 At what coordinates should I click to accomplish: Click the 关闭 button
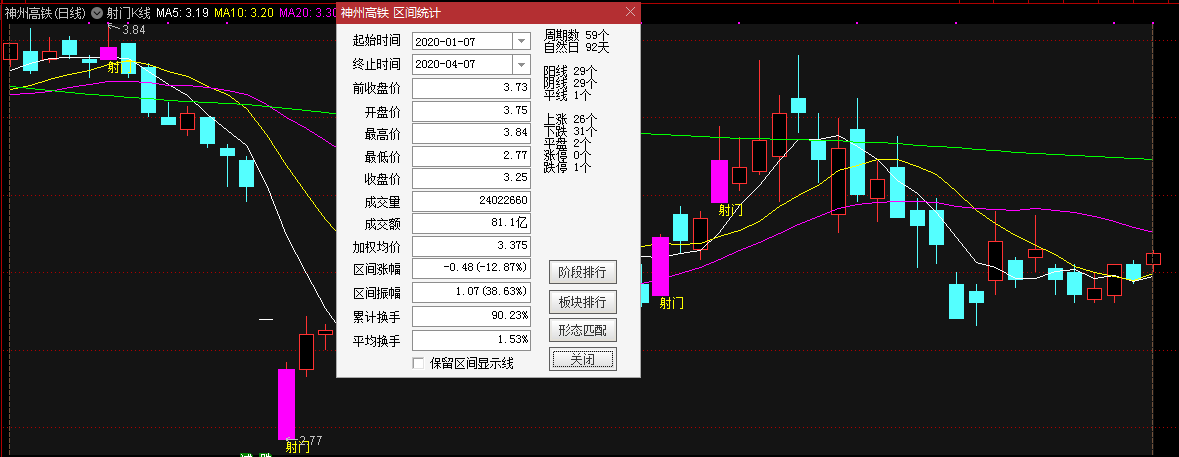tap(583, 359)
